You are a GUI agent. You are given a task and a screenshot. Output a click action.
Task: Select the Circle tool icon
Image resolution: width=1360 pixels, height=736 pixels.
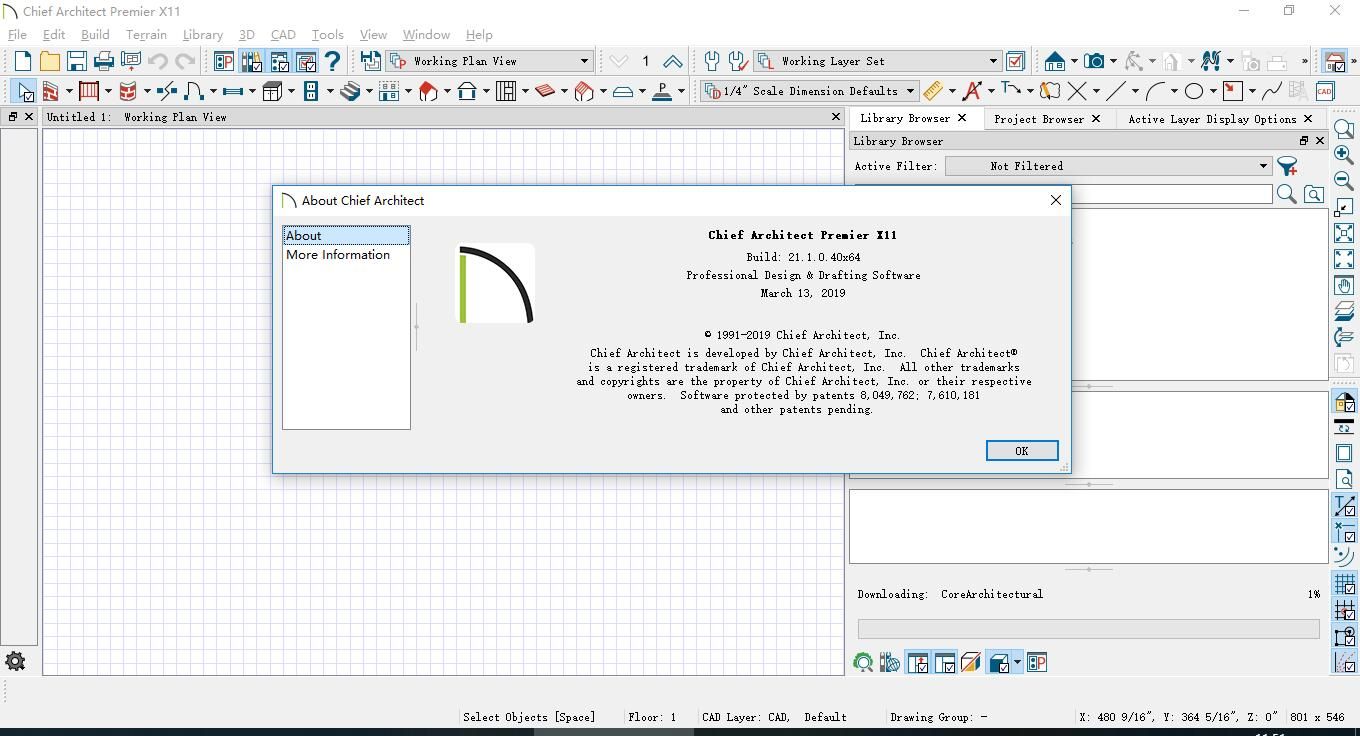(x=1193, y=91)
